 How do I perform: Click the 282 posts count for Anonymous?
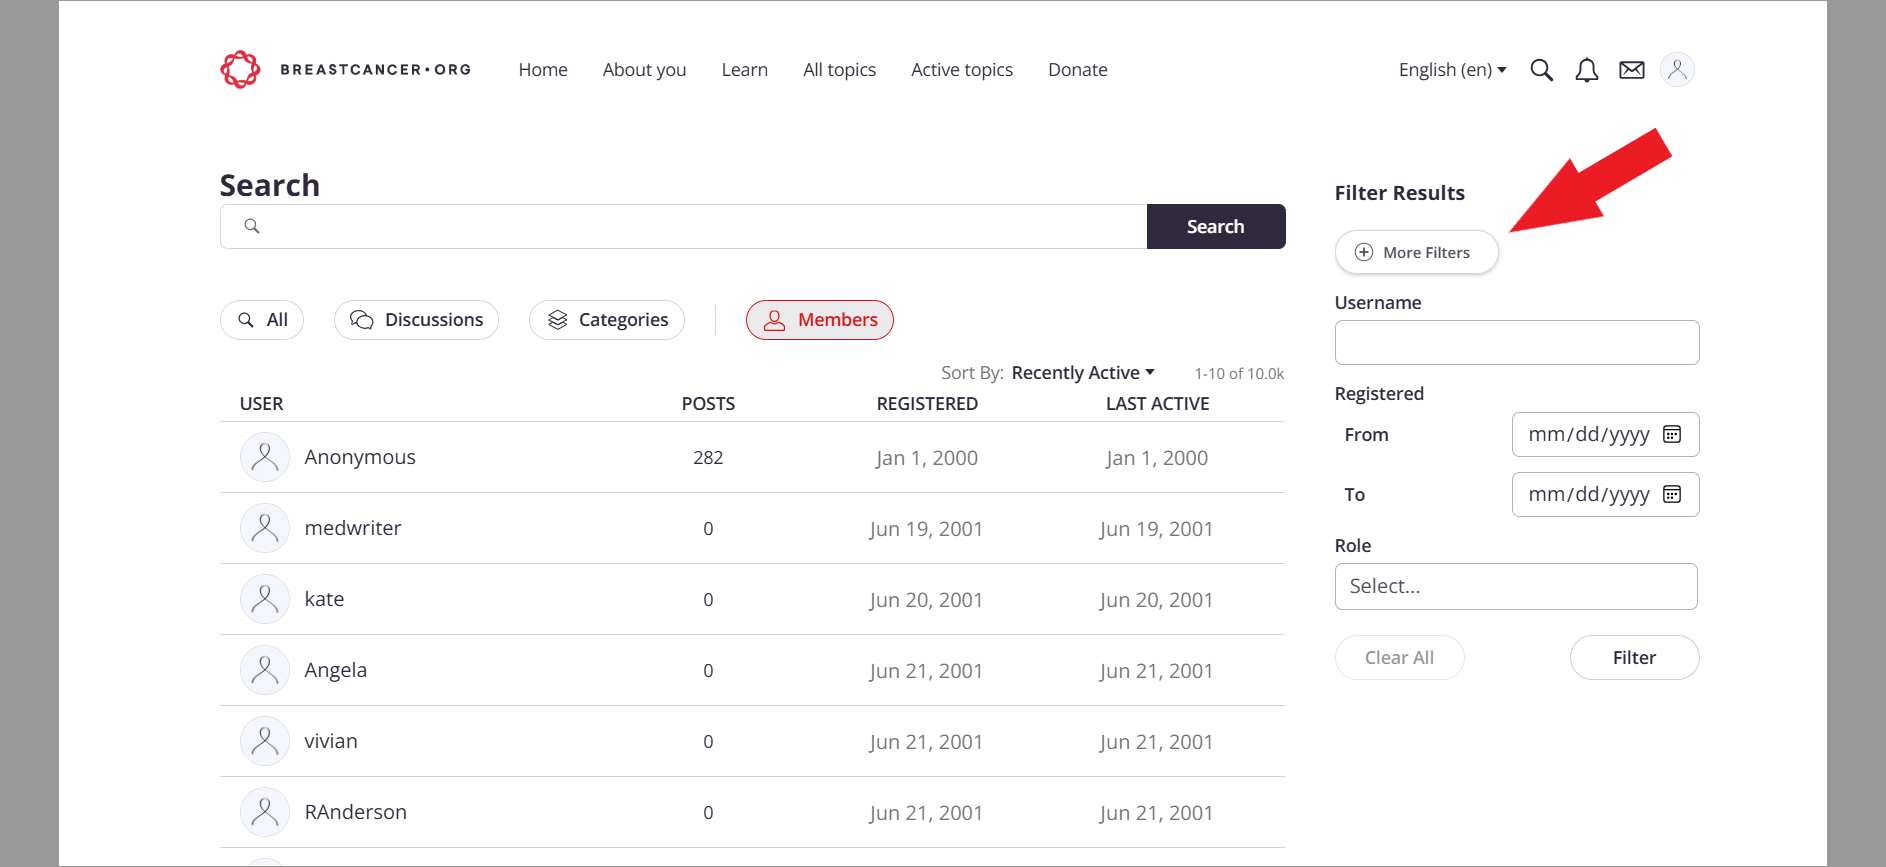(708, 458)
